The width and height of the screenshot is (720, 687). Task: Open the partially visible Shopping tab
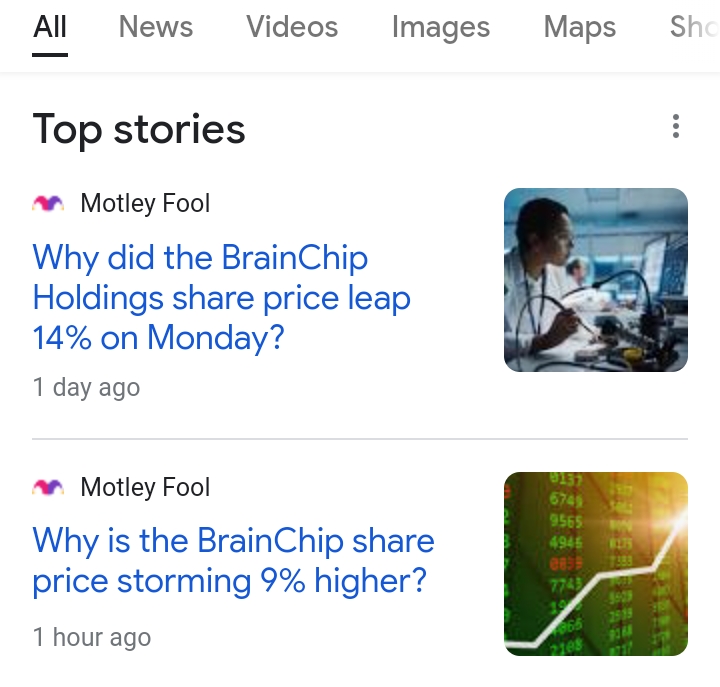click(x=694, y=27)
